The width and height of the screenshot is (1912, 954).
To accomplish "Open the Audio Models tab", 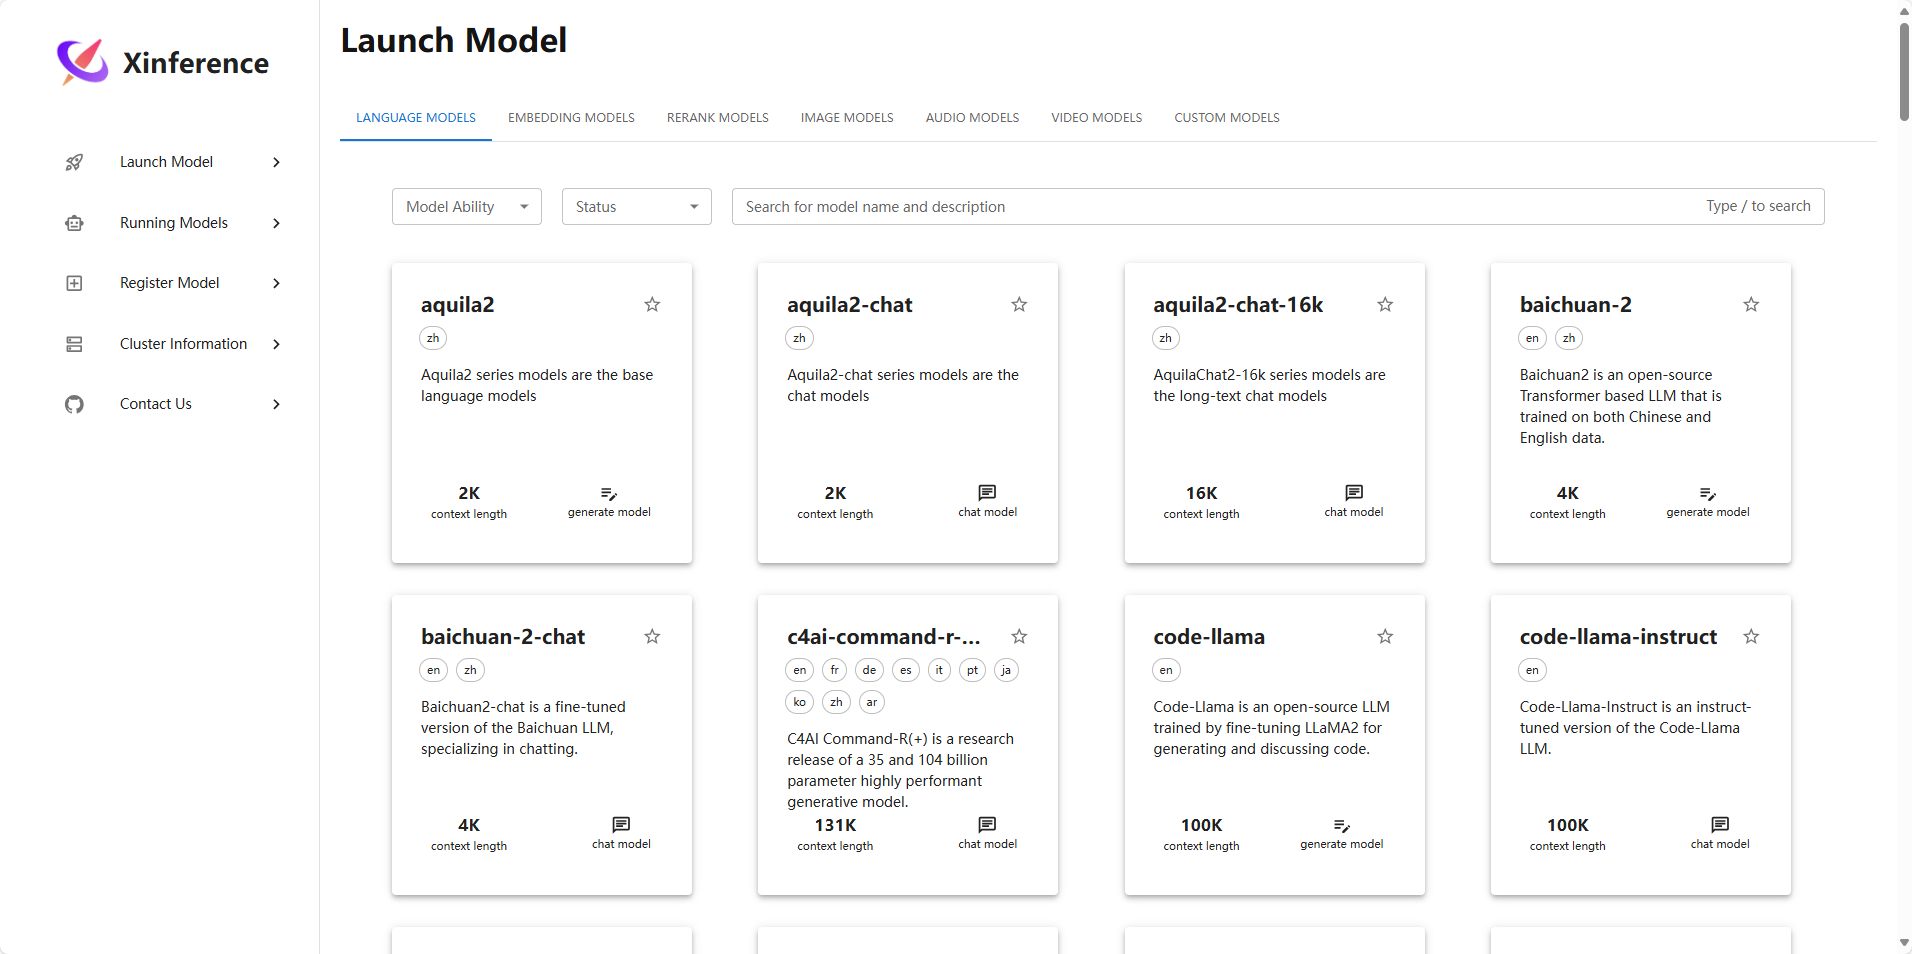I will pos(972,118).
